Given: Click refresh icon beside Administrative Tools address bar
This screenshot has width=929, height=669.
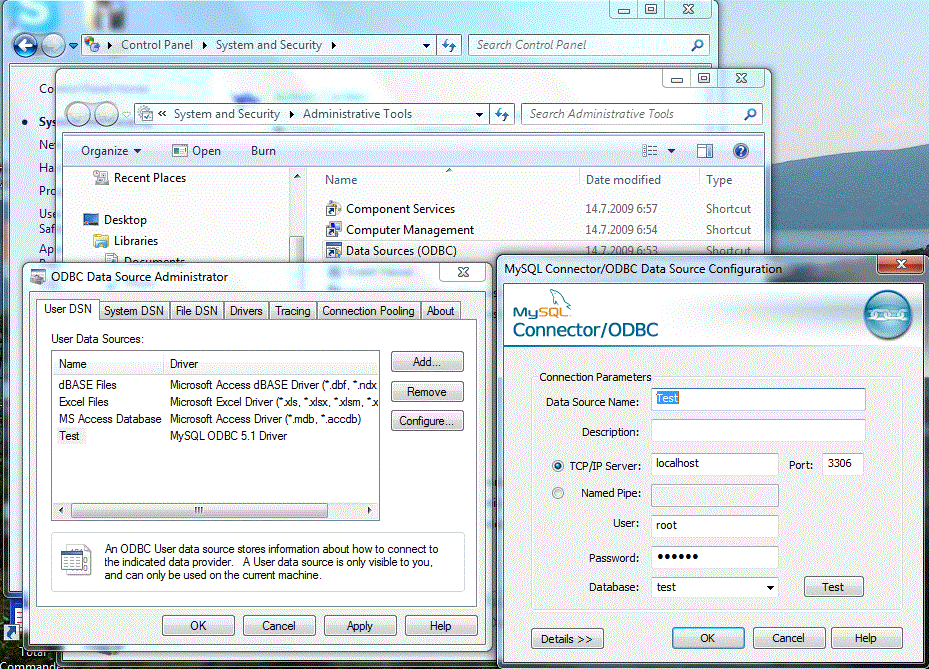Looking at the screenshot, I should (502, 114).
